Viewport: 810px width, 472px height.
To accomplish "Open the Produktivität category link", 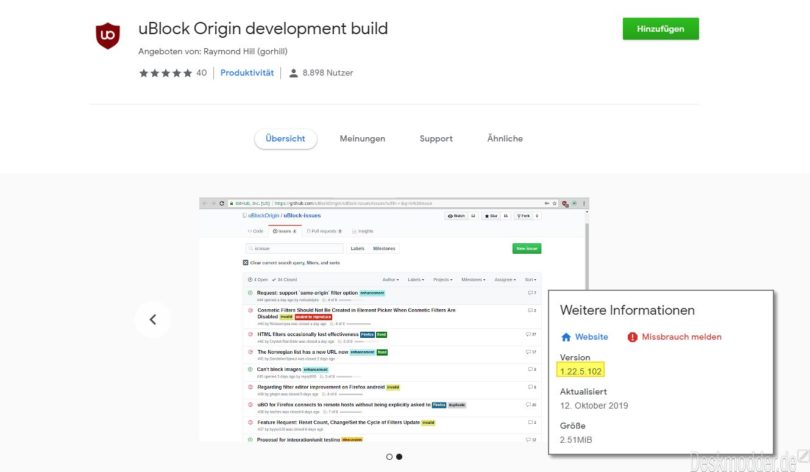I will tap(247, 73).
